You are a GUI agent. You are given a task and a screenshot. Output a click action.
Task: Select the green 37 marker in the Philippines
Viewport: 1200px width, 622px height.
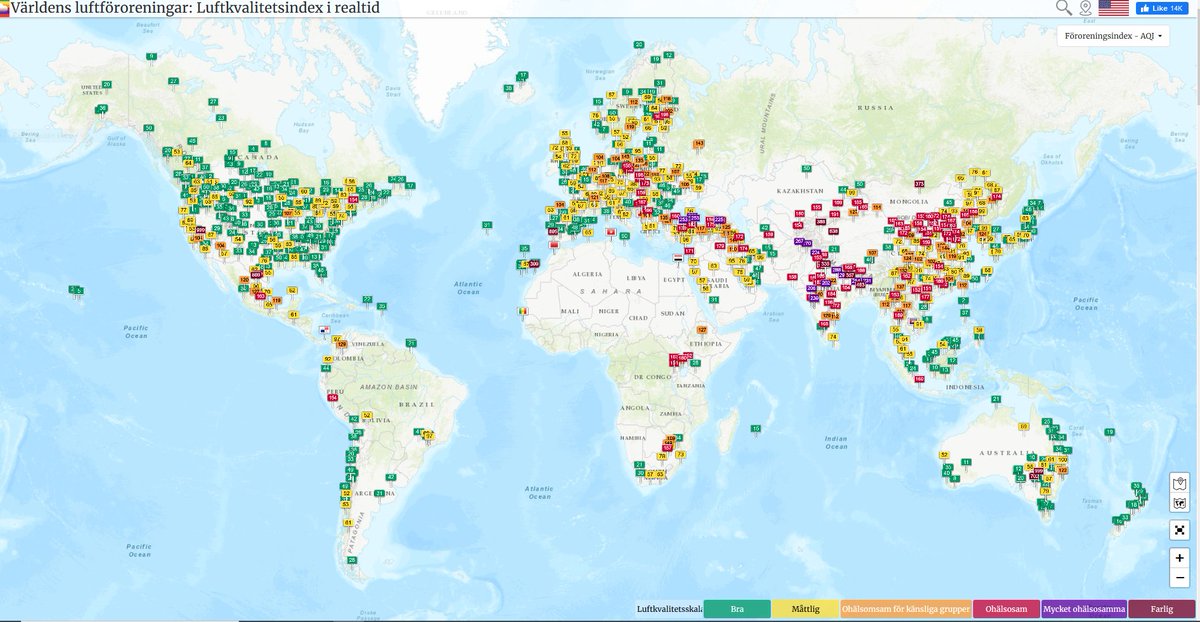[x=966, y=313]
